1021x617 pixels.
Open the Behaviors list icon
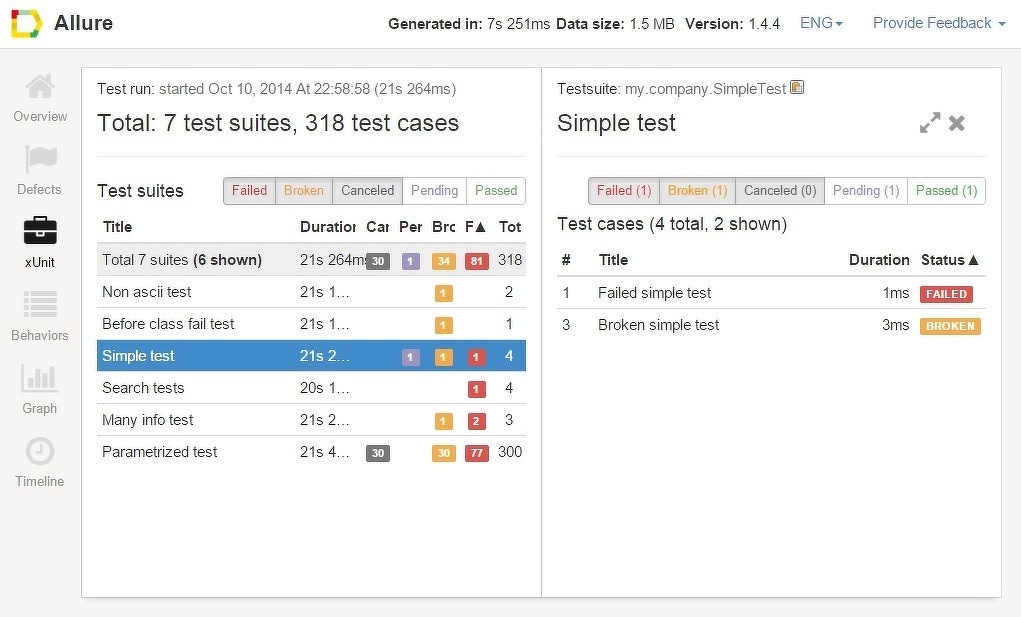point(40,306)
